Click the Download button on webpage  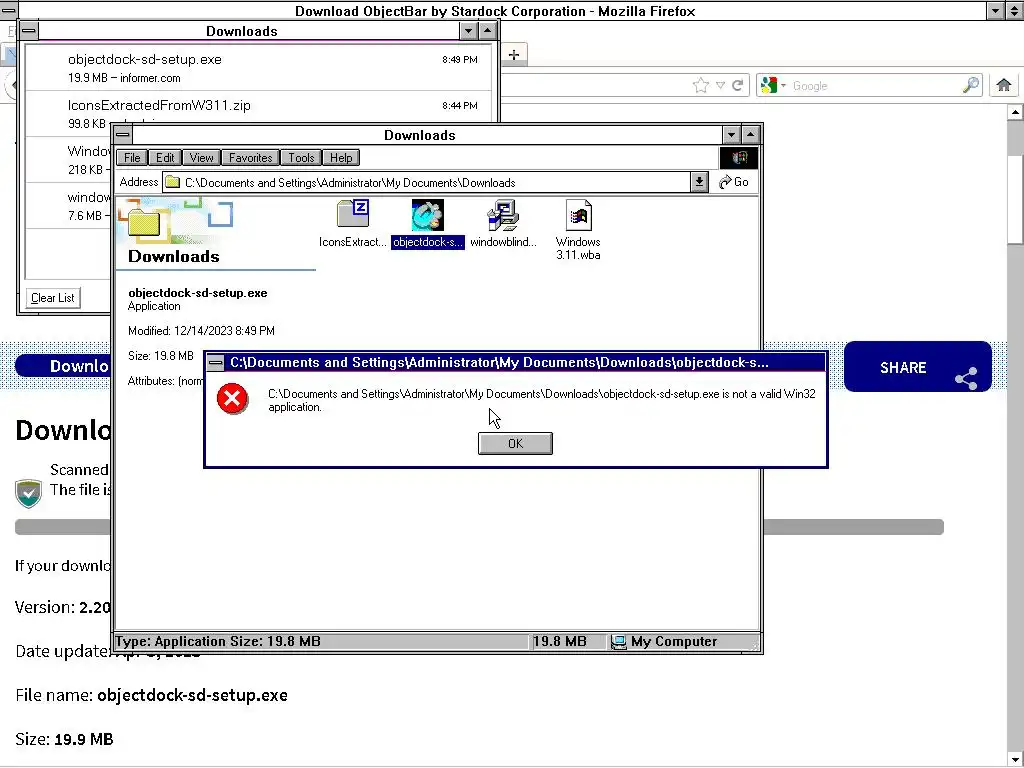(62, 366)
